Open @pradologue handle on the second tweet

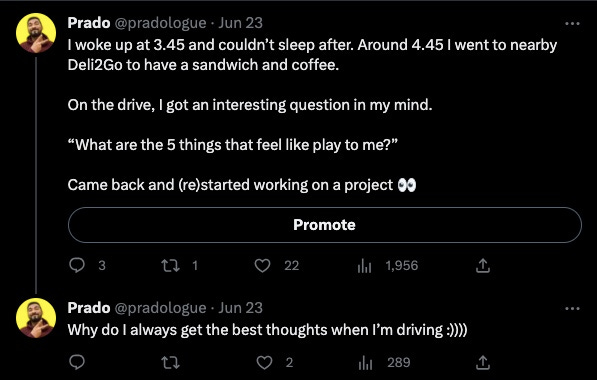[x=160, y=308]
